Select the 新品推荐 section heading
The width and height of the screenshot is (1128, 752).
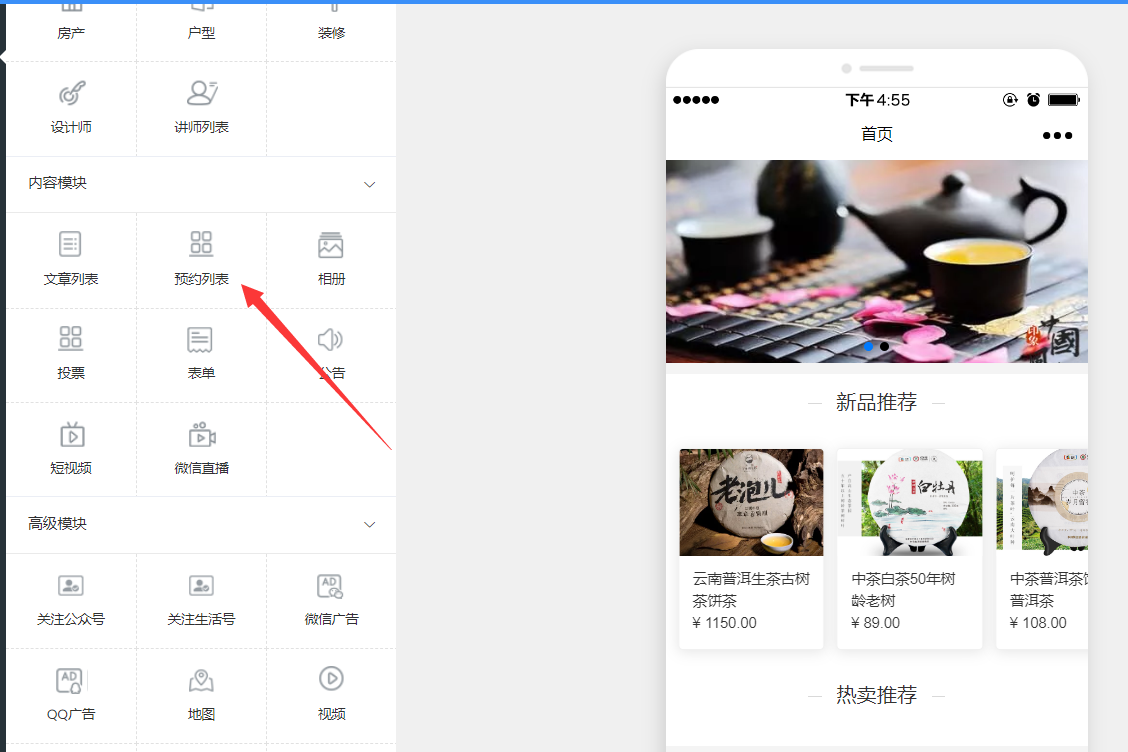876,402
